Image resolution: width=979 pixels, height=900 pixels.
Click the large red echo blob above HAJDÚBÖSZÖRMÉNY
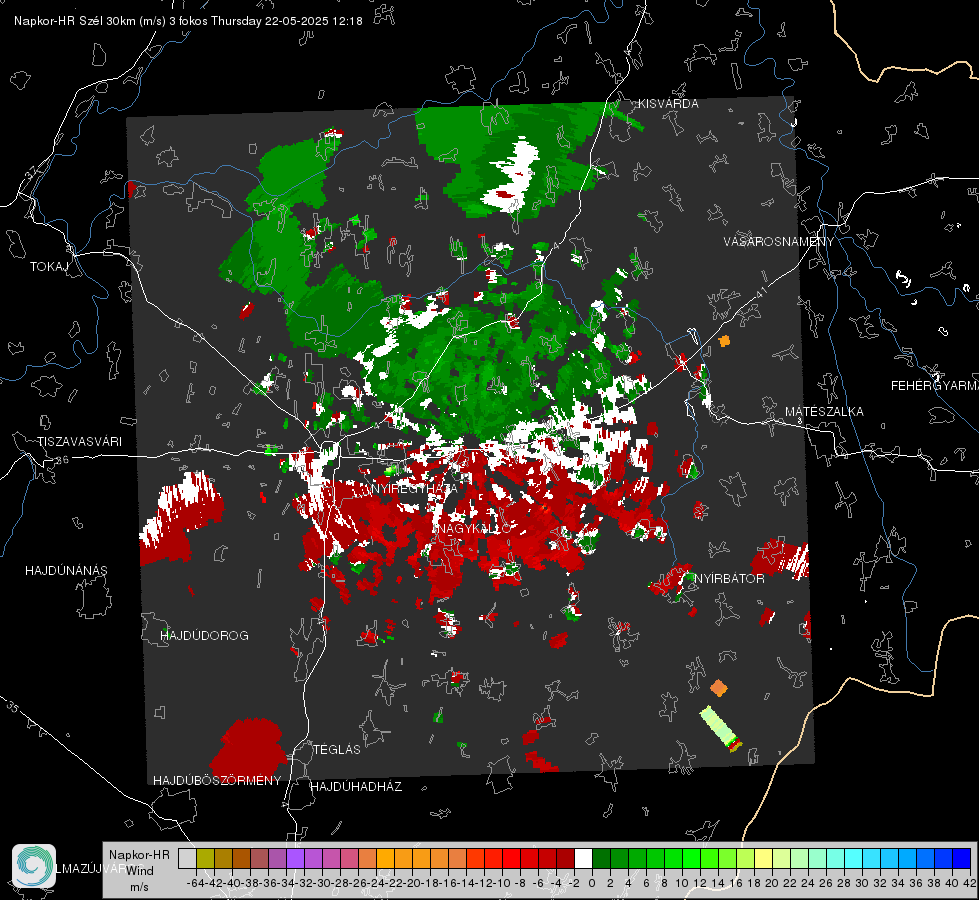(x=247, y=748)
